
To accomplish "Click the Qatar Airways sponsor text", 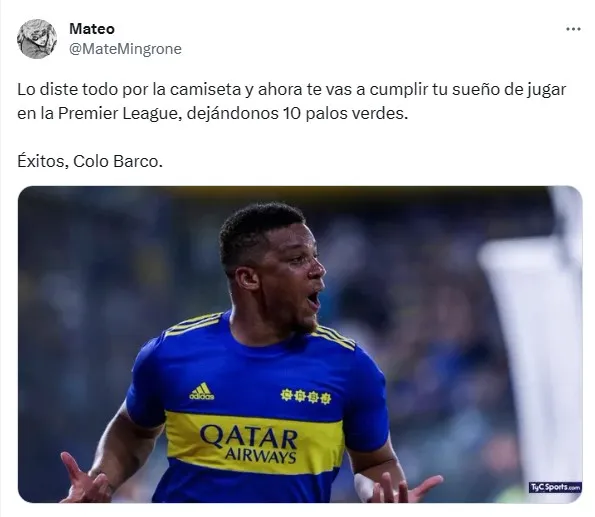I will coord(249,443).
